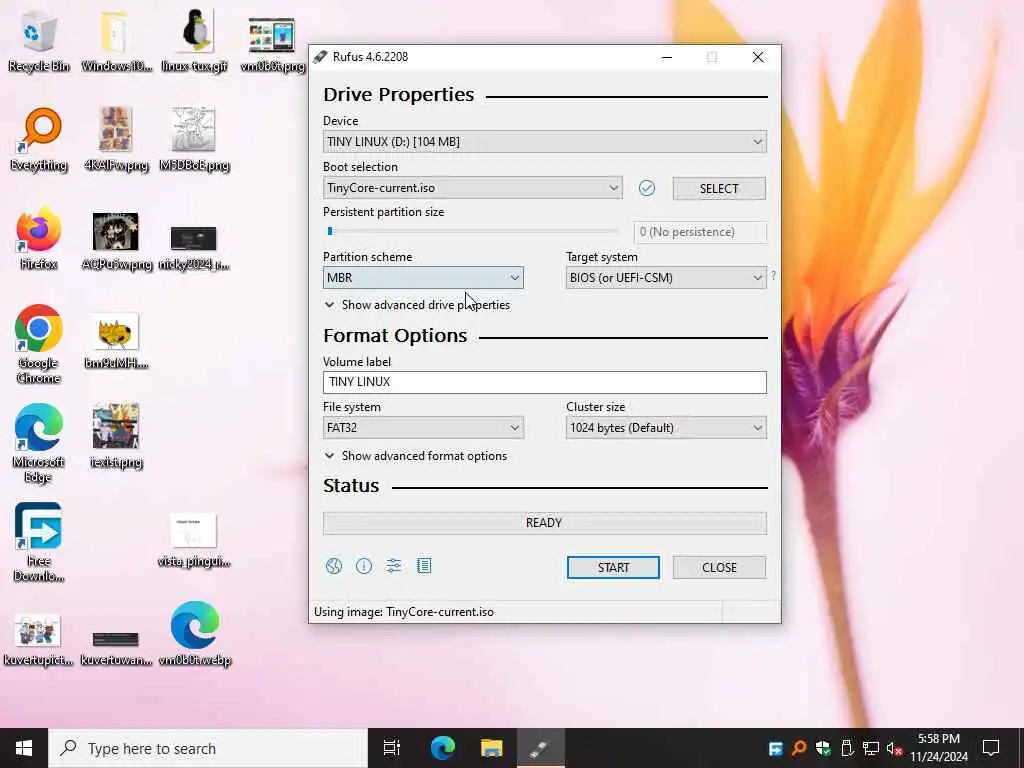This screenshot has height=768, width=1024.
Task: Click the CLOSE button in Rufus
Action: coord(719,568)
